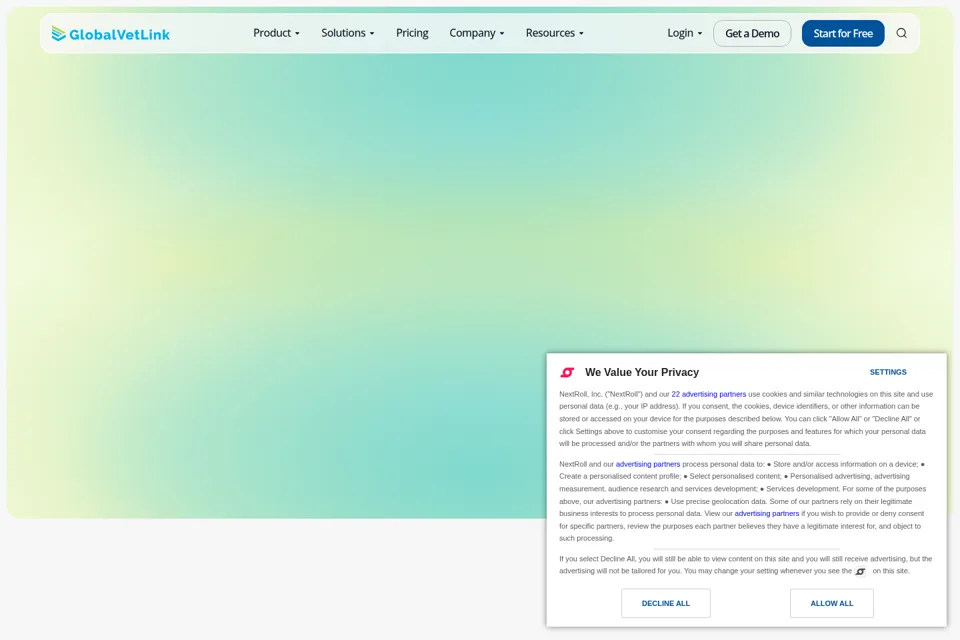Viewport: 960px width, 640px height.
Task: Click ALLOW ALL in privacy popup
Action: tap(831, 603)
